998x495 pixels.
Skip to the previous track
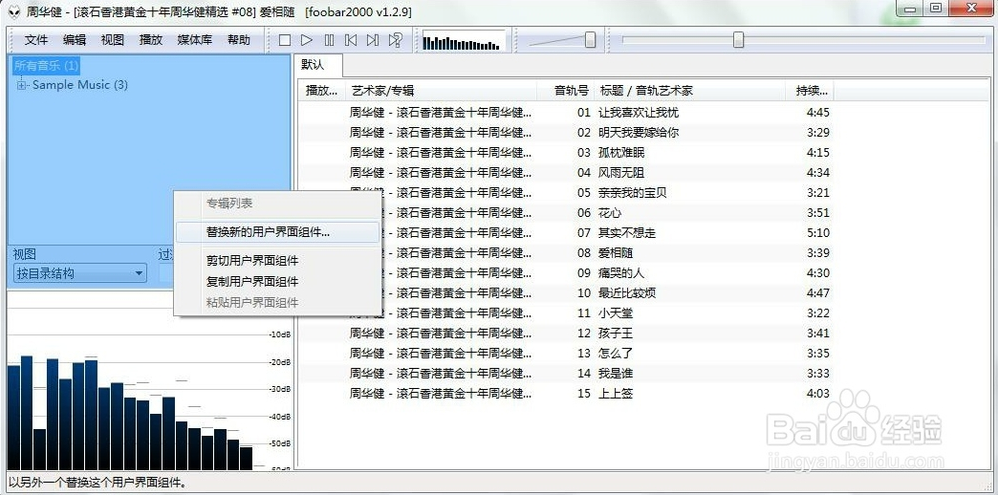tap(351, 40)
